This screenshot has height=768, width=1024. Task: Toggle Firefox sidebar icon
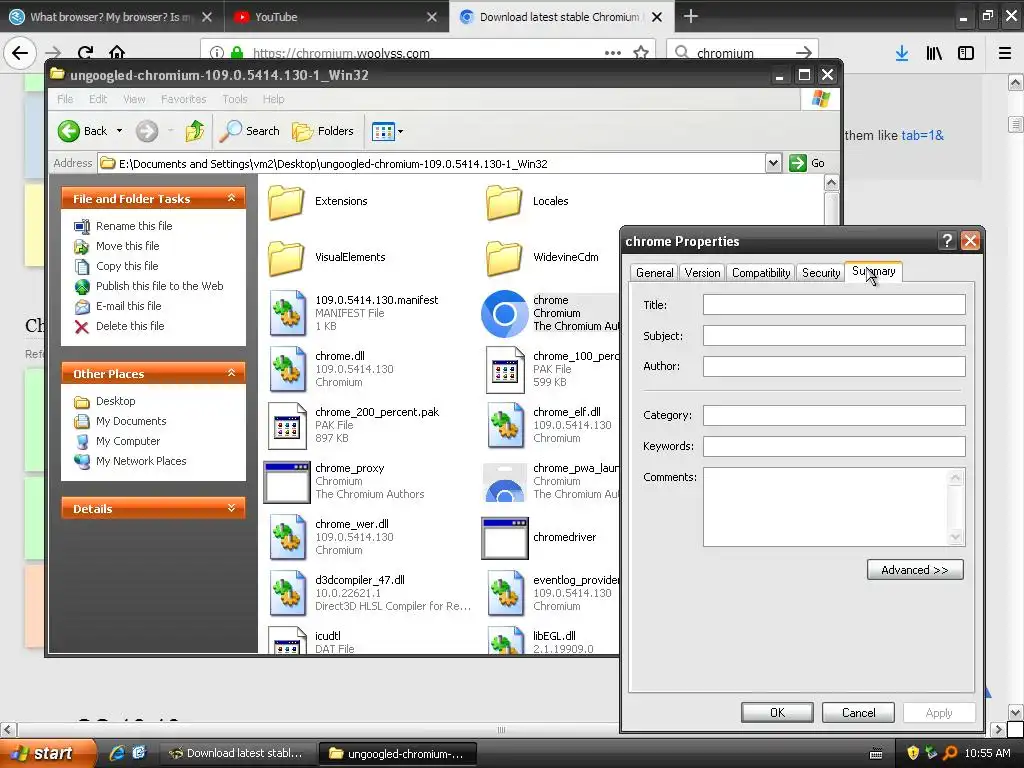click(x=966, y=53)
